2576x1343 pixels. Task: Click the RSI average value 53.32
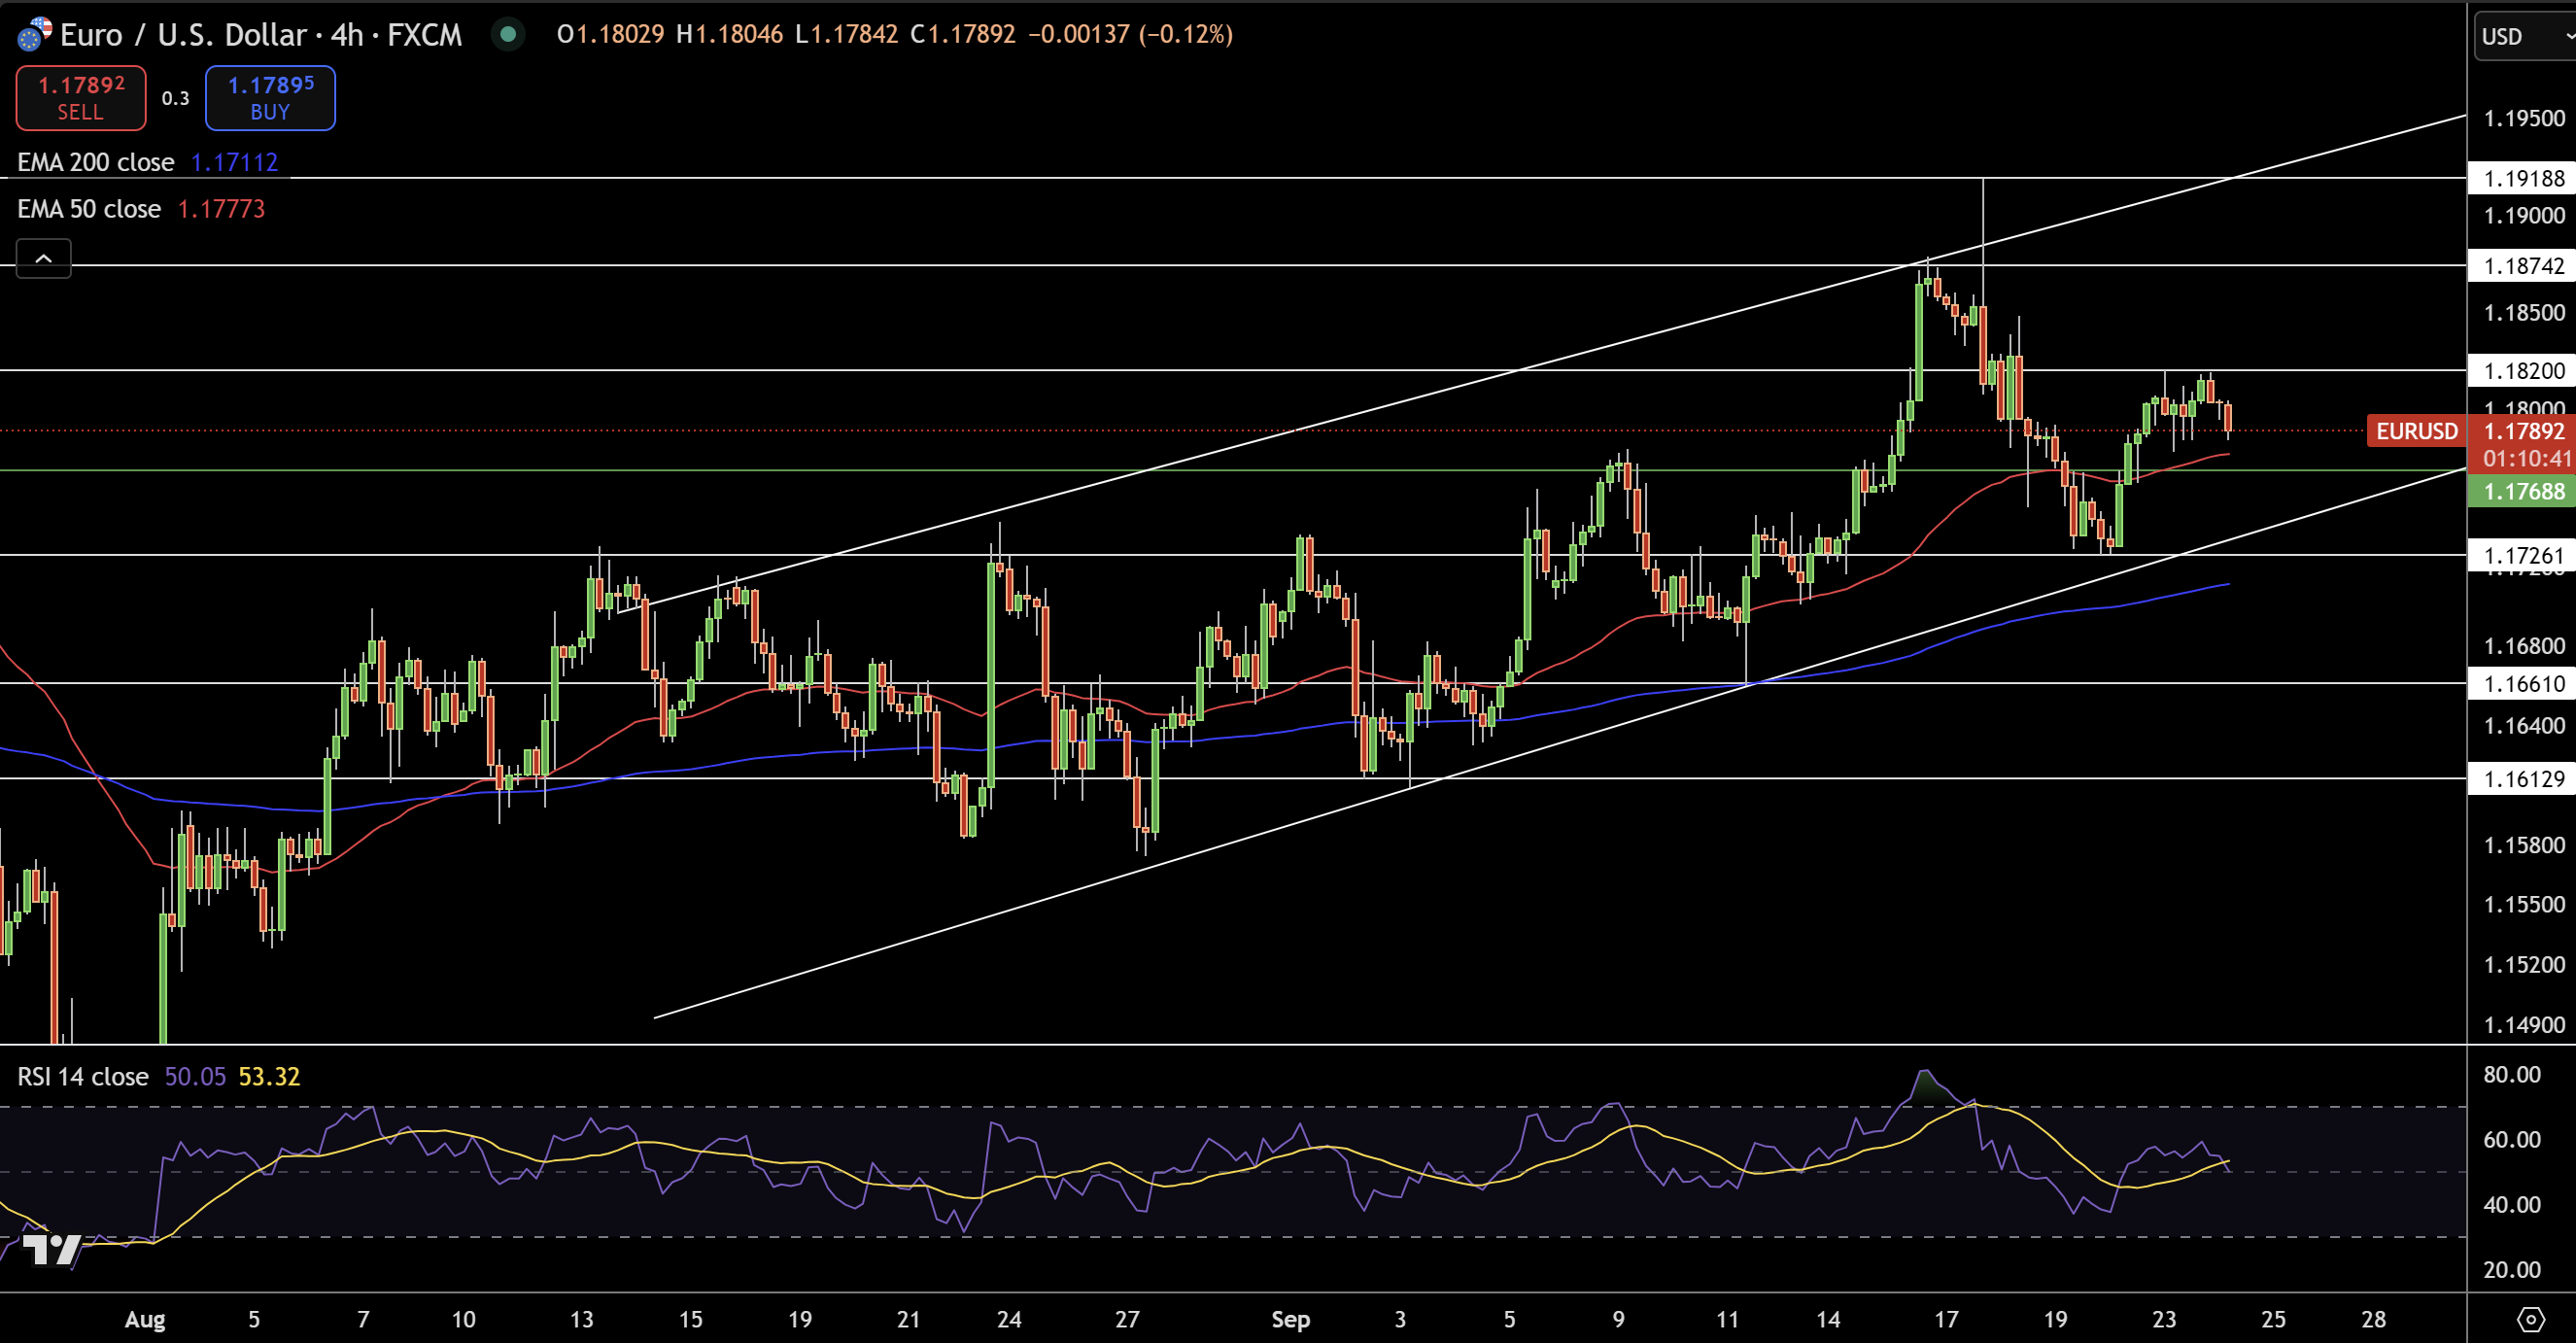point(269,1077)
